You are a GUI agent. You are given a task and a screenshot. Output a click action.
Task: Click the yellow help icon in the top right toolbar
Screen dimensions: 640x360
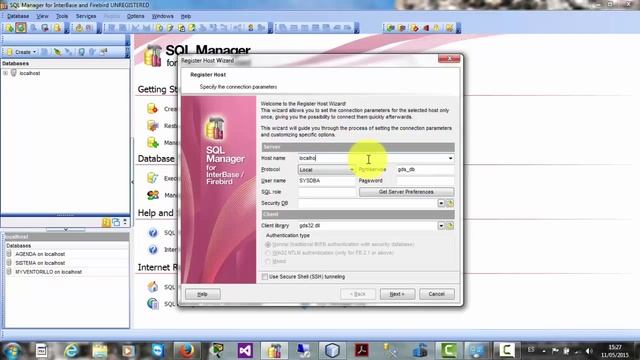pyautogui.click(x=437, y=28)
